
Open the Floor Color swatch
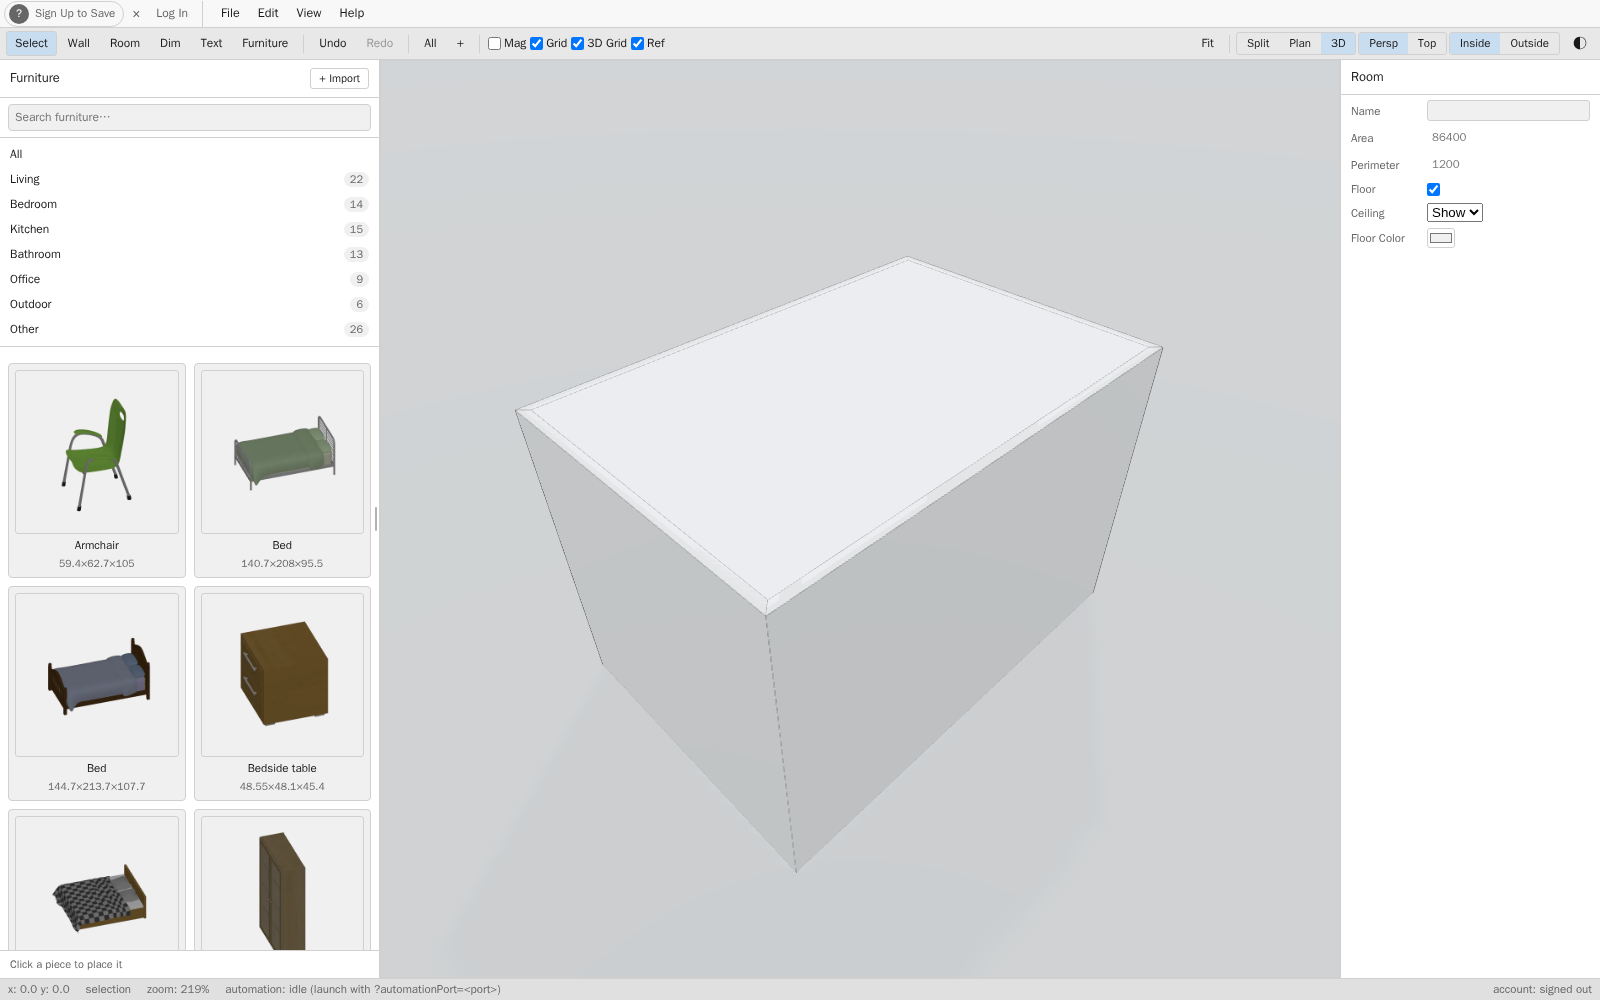pyautogui.click(x=1441, y=238)
